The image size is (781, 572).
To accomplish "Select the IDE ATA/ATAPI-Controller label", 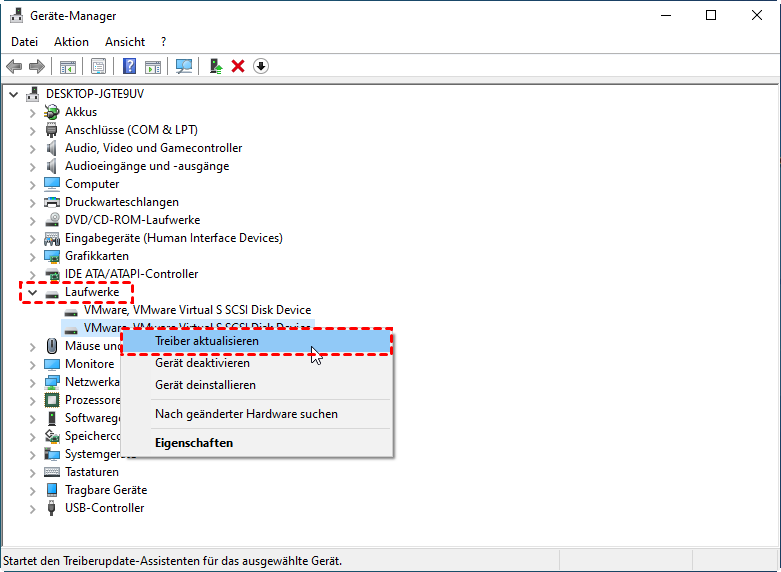I will (131, 274).
